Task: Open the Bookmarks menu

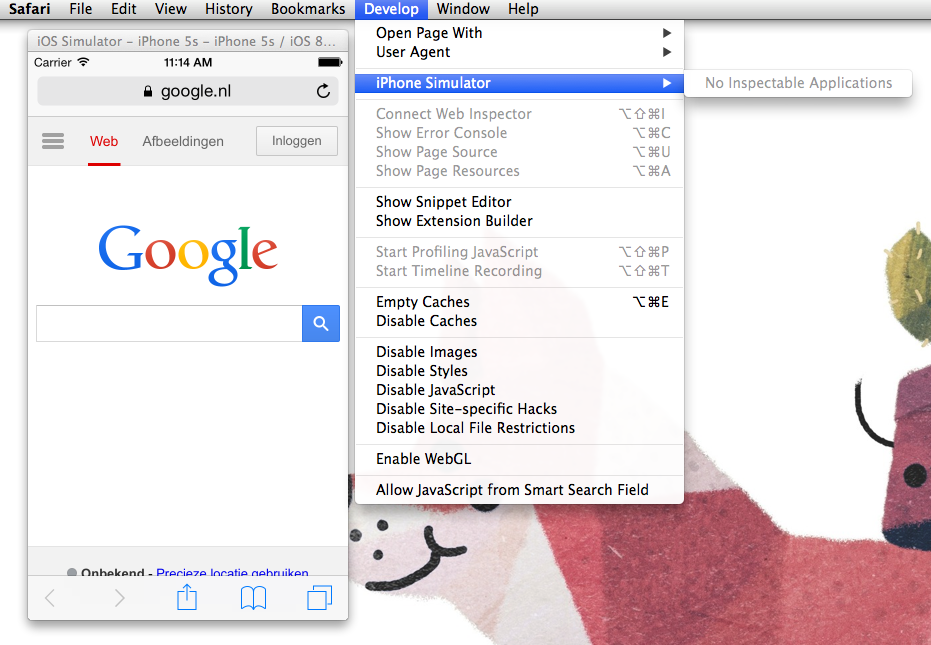Action: 308,9
